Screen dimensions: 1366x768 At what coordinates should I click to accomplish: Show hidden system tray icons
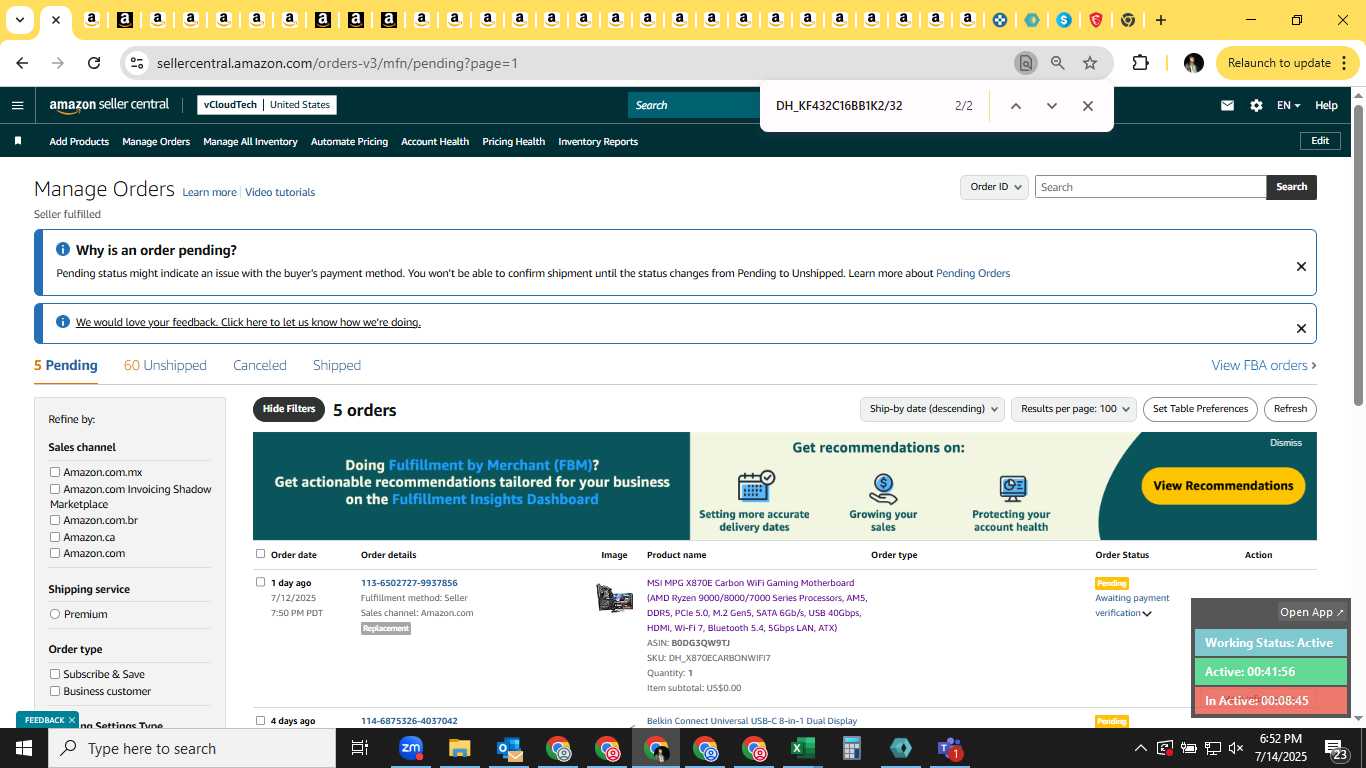[1140, 748]
